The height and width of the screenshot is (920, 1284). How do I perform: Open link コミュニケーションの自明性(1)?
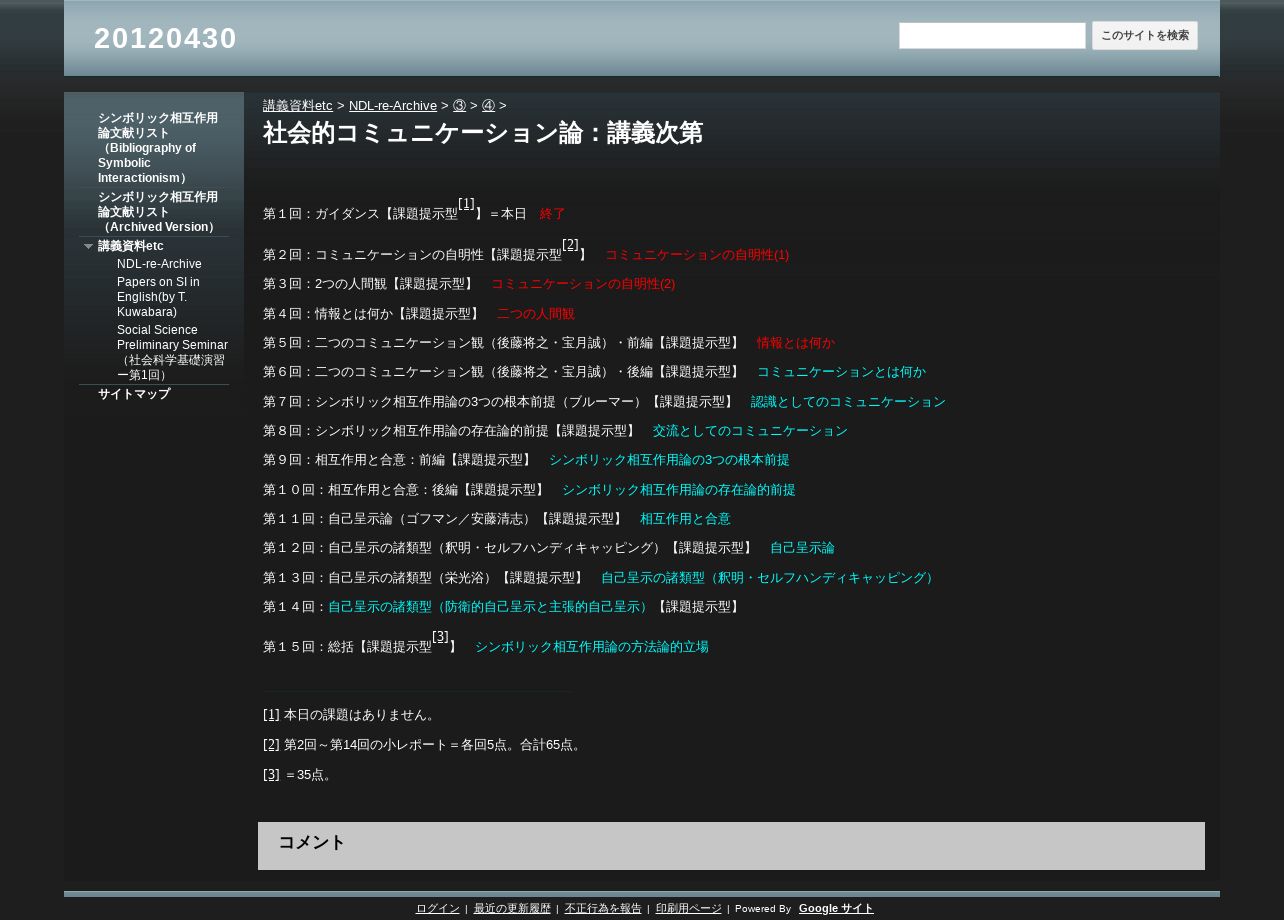697,255
